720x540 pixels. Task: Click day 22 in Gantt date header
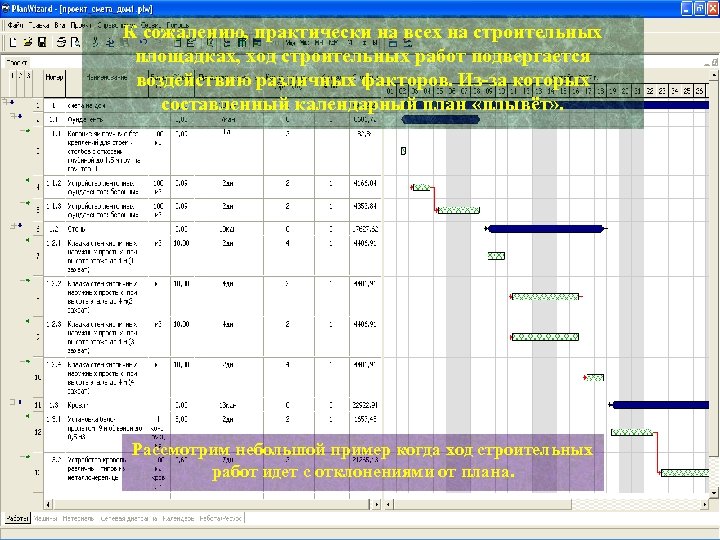coord(650,91)
